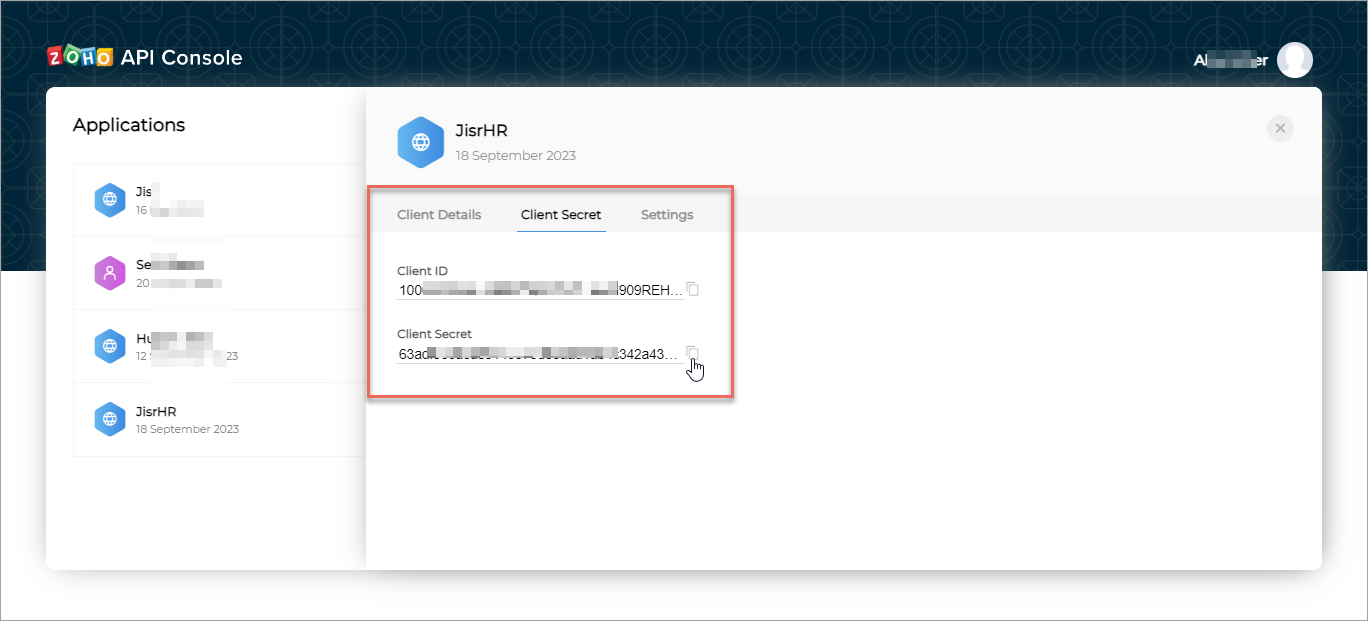Select the application name starting with 'Se'
The image size is (1368, 621).
coord(170,265)
